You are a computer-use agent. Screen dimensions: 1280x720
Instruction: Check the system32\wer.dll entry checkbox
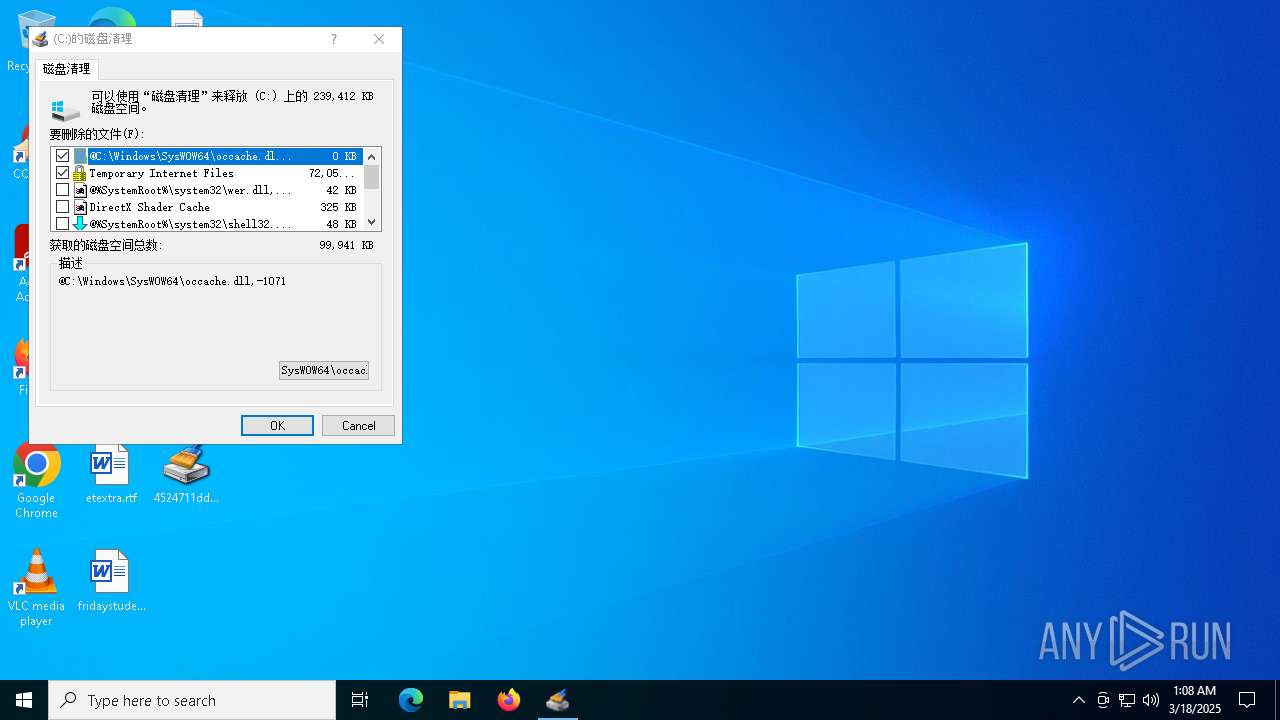[x=63, y=190]
